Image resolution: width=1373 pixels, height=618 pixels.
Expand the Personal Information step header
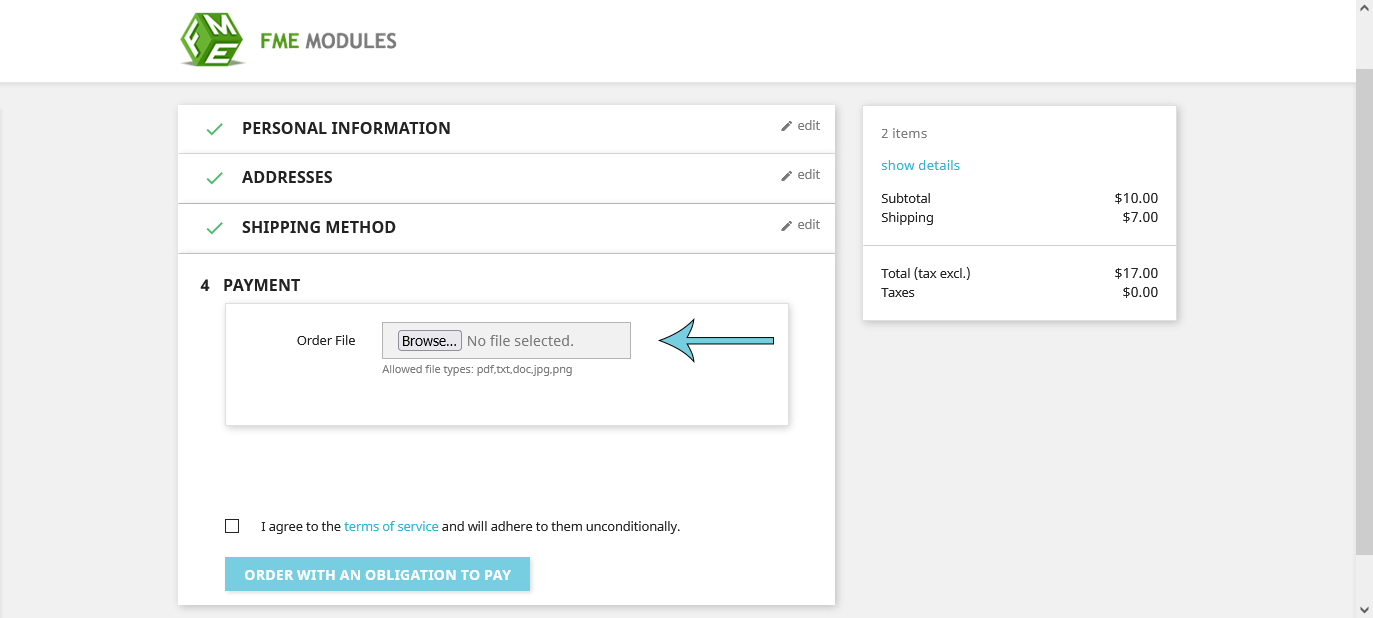coord(346,128)
